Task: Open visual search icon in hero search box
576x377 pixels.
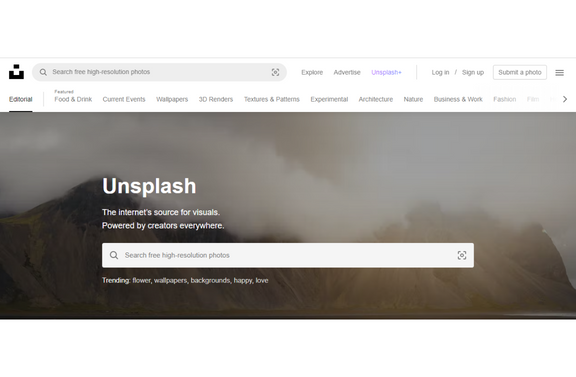Action: pyautogui.click(x=462, y=255)
